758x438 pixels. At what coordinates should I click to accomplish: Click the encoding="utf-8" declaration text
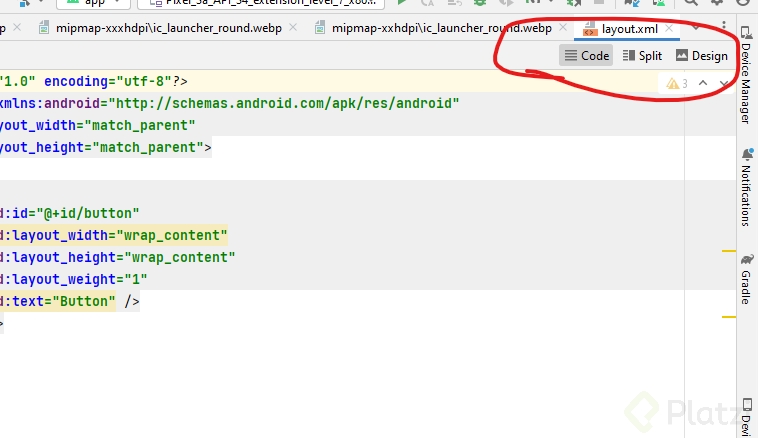(x=108, y=81)
